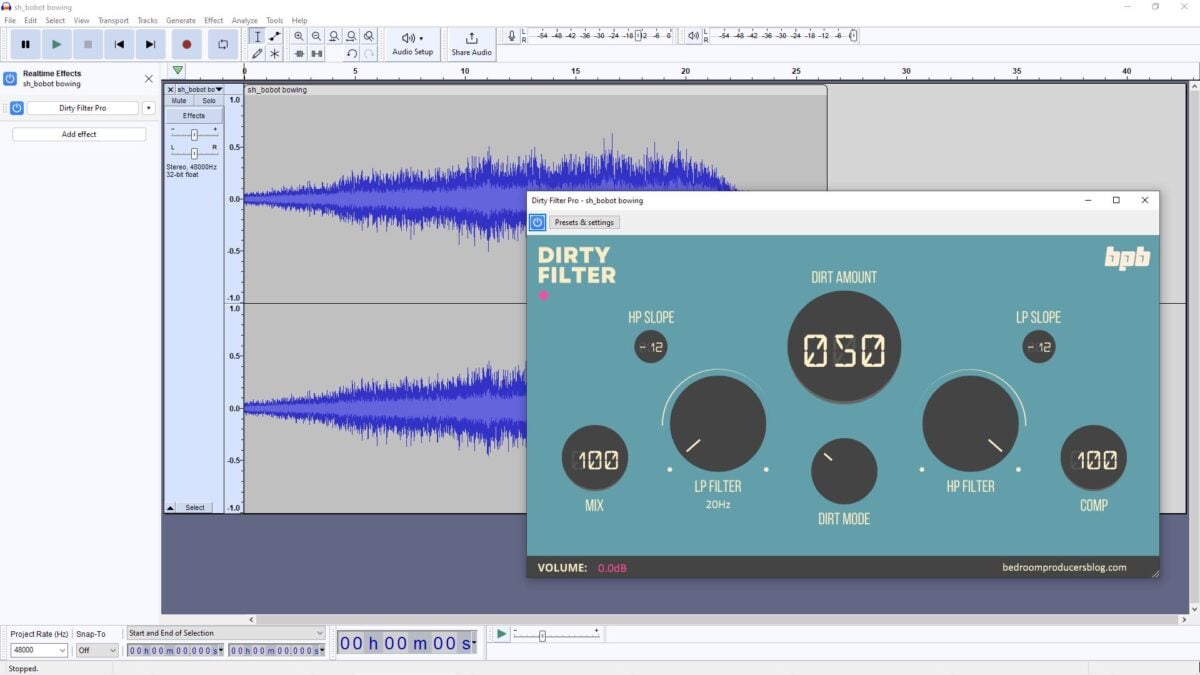Click the Trim audio outside selection icon
The width and height of the screenshot is (1200, 675).
pyautogui.click(x=299, y=54)
